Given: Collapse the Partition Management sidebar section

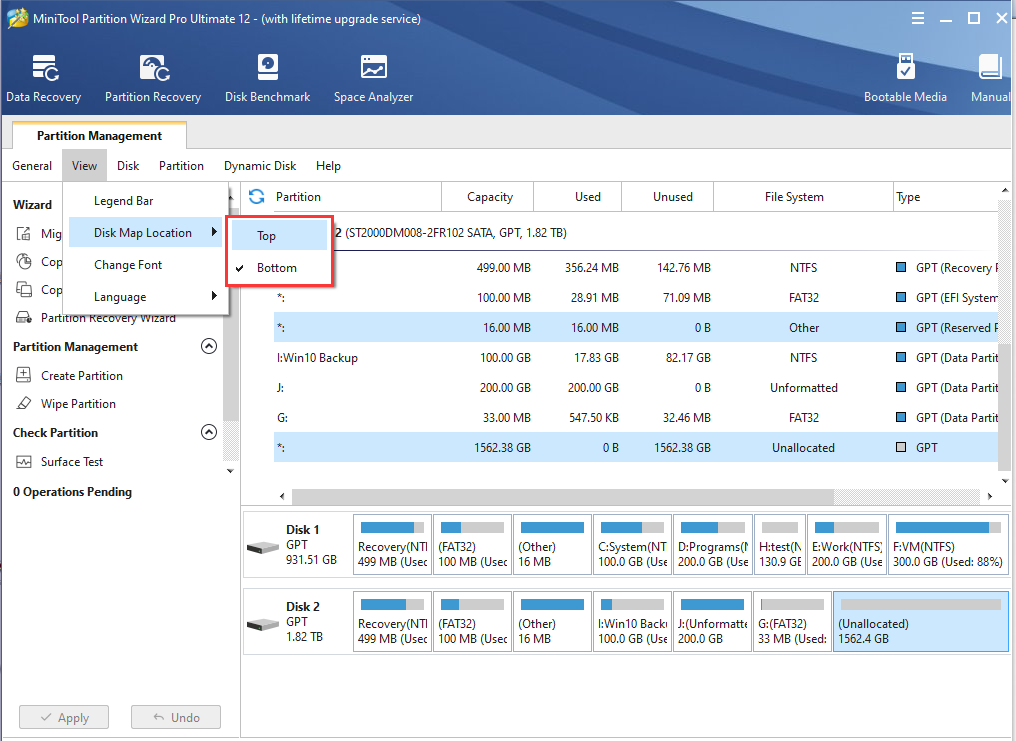Looking at the screenshot, I should click(209, 347).
